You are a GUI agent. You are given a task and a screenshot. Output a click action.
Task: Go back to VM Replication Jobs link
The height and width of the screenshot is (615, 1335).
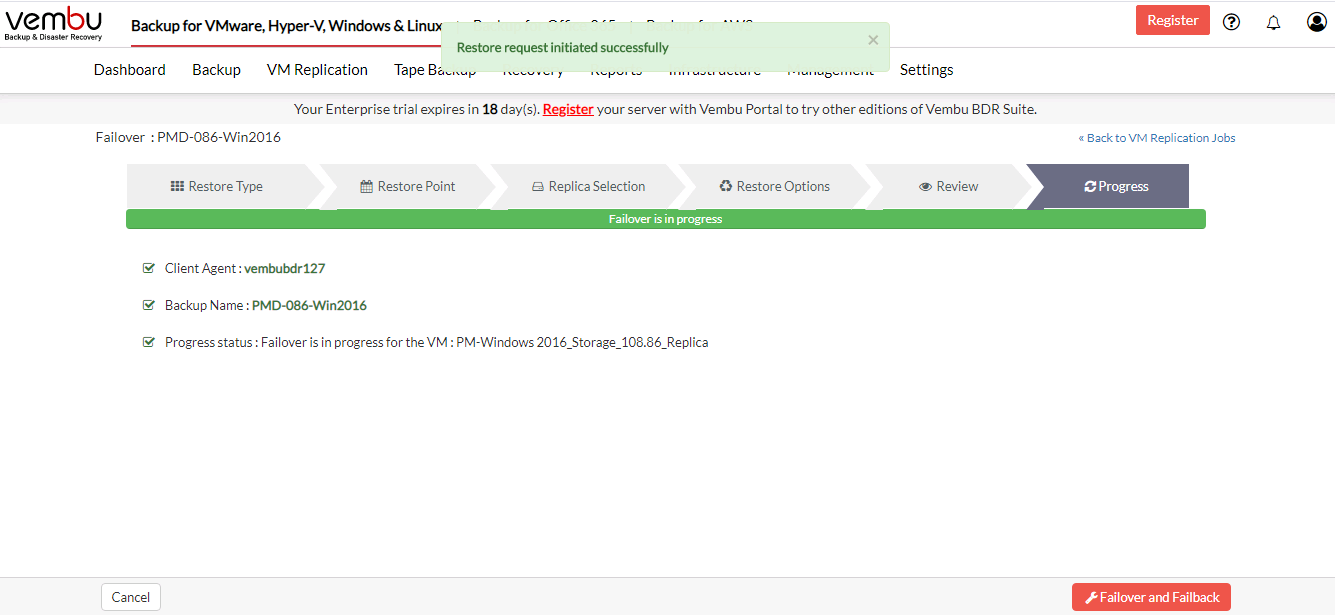point(1157,138)
